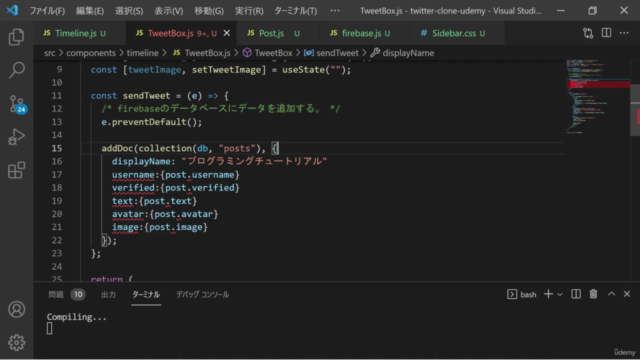Click line number 15 in gutter
The width and height of the screenshot is (640, 360).
pyautogui.click(x=57, y=148)
